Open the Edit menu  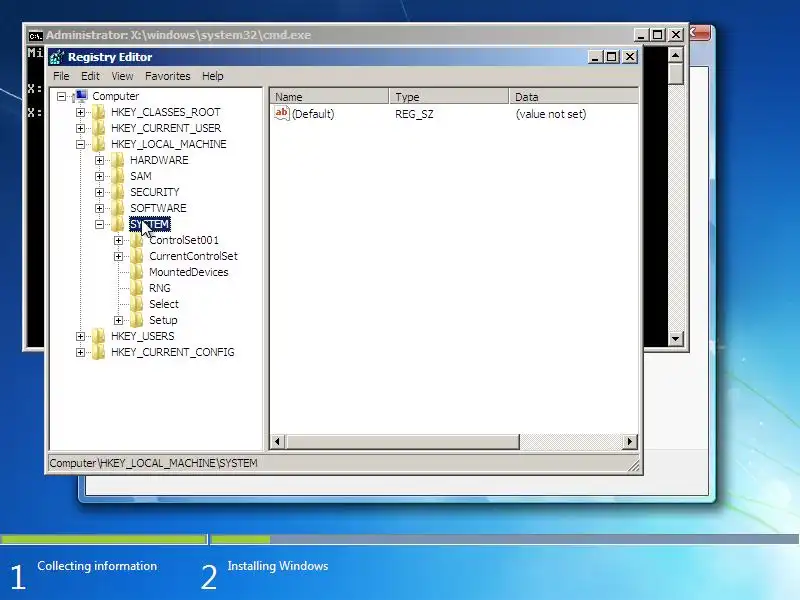90,76
